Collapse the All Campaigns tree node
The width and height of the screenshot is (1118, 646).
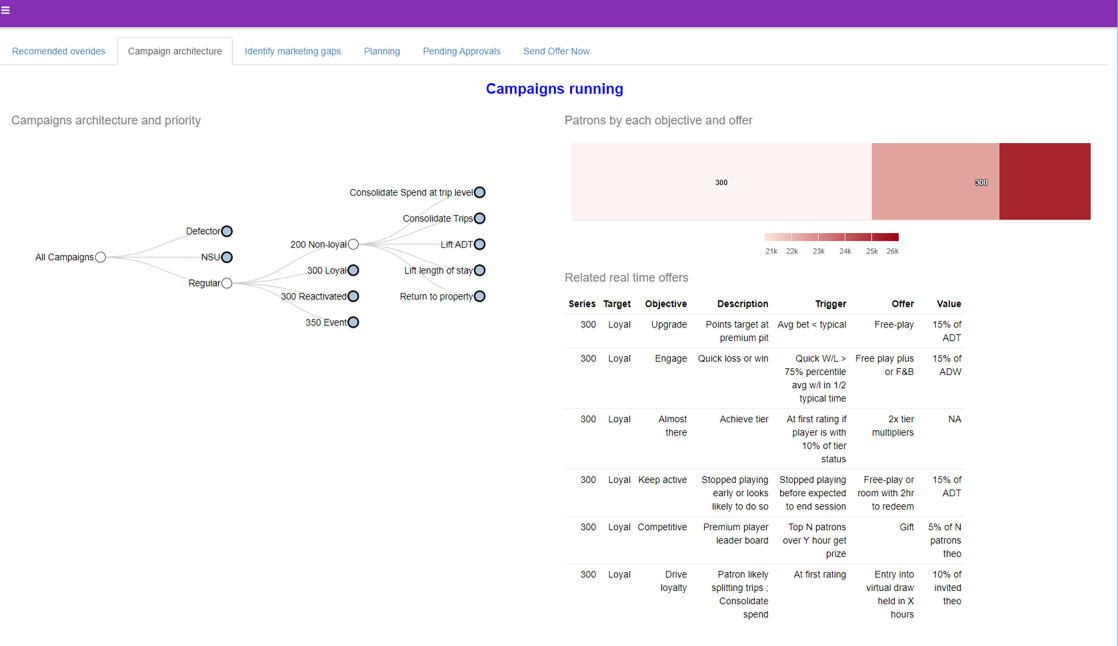101,257
